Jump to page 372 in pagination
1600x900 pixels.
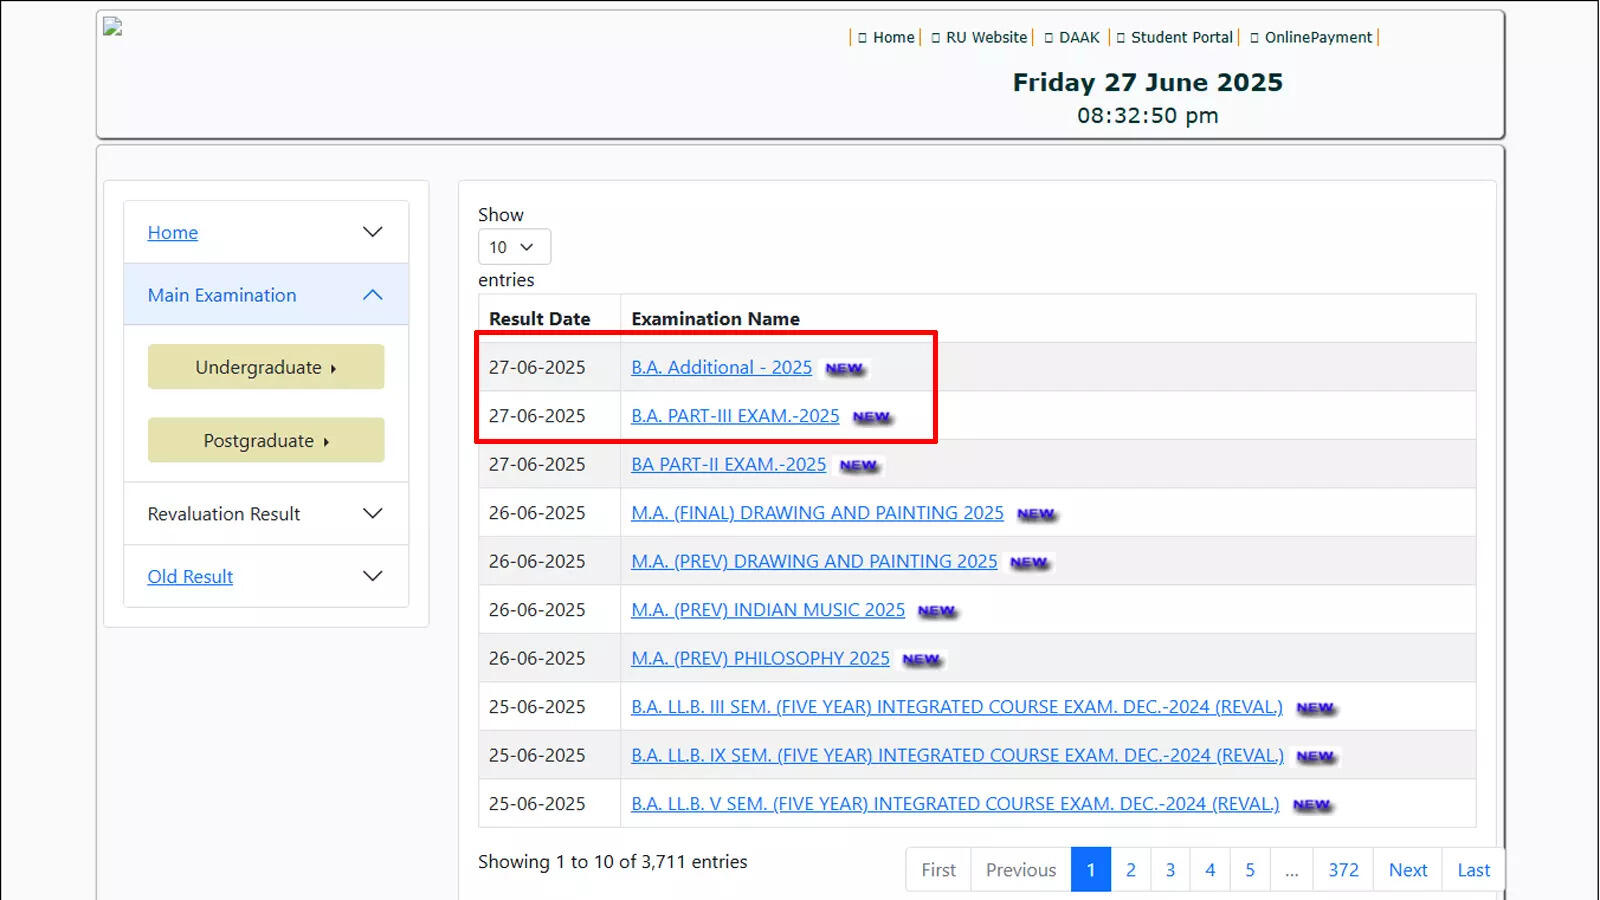1343,870
